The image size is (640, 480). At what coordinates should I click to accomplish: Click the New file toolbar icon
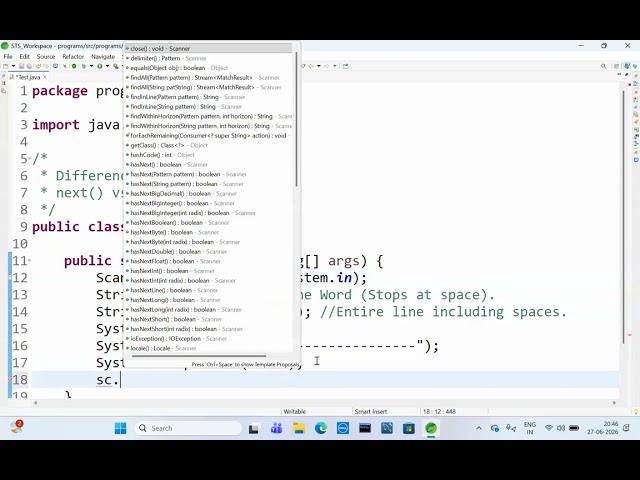[x=6, y=66]
